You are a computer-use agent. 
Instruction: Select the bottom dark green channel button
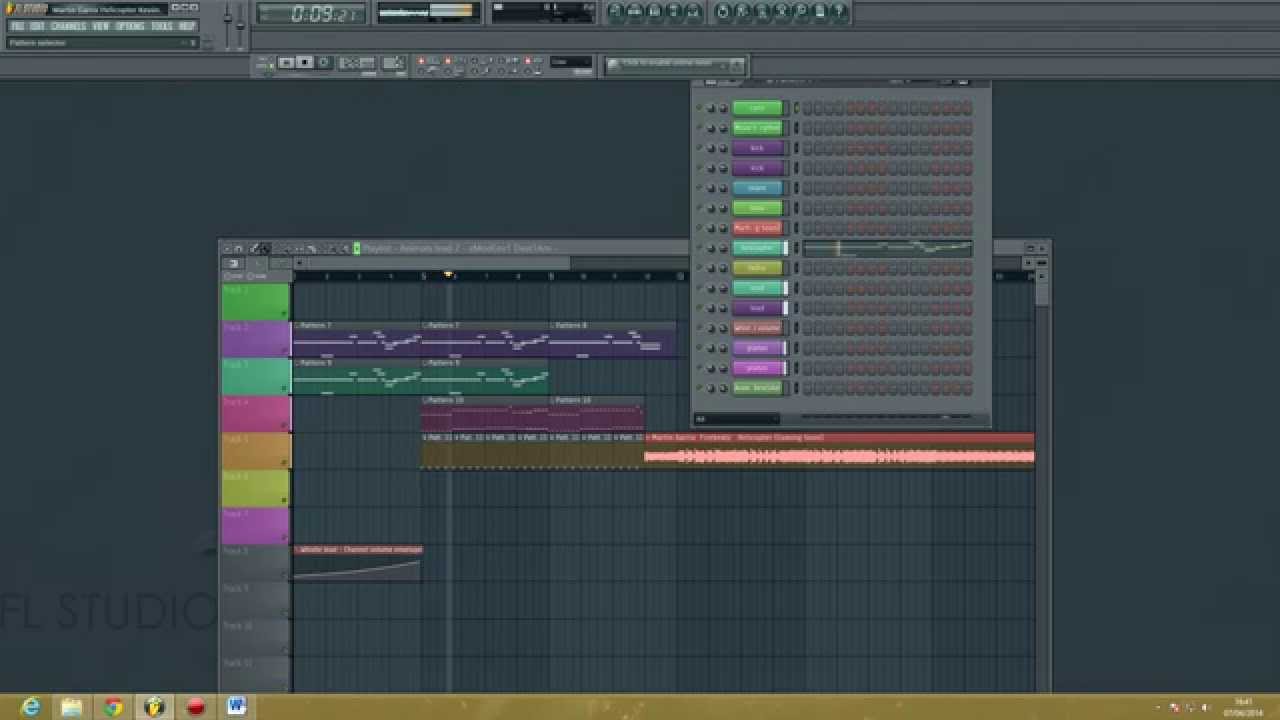757,388
